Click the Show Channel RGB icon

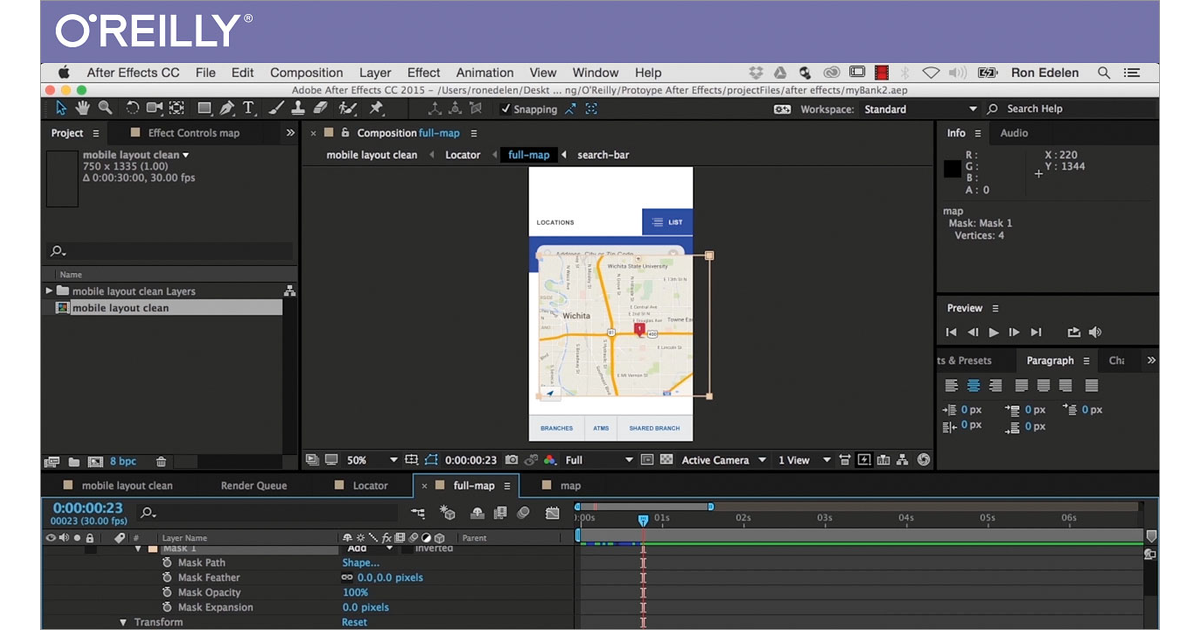tap(549, 460)
